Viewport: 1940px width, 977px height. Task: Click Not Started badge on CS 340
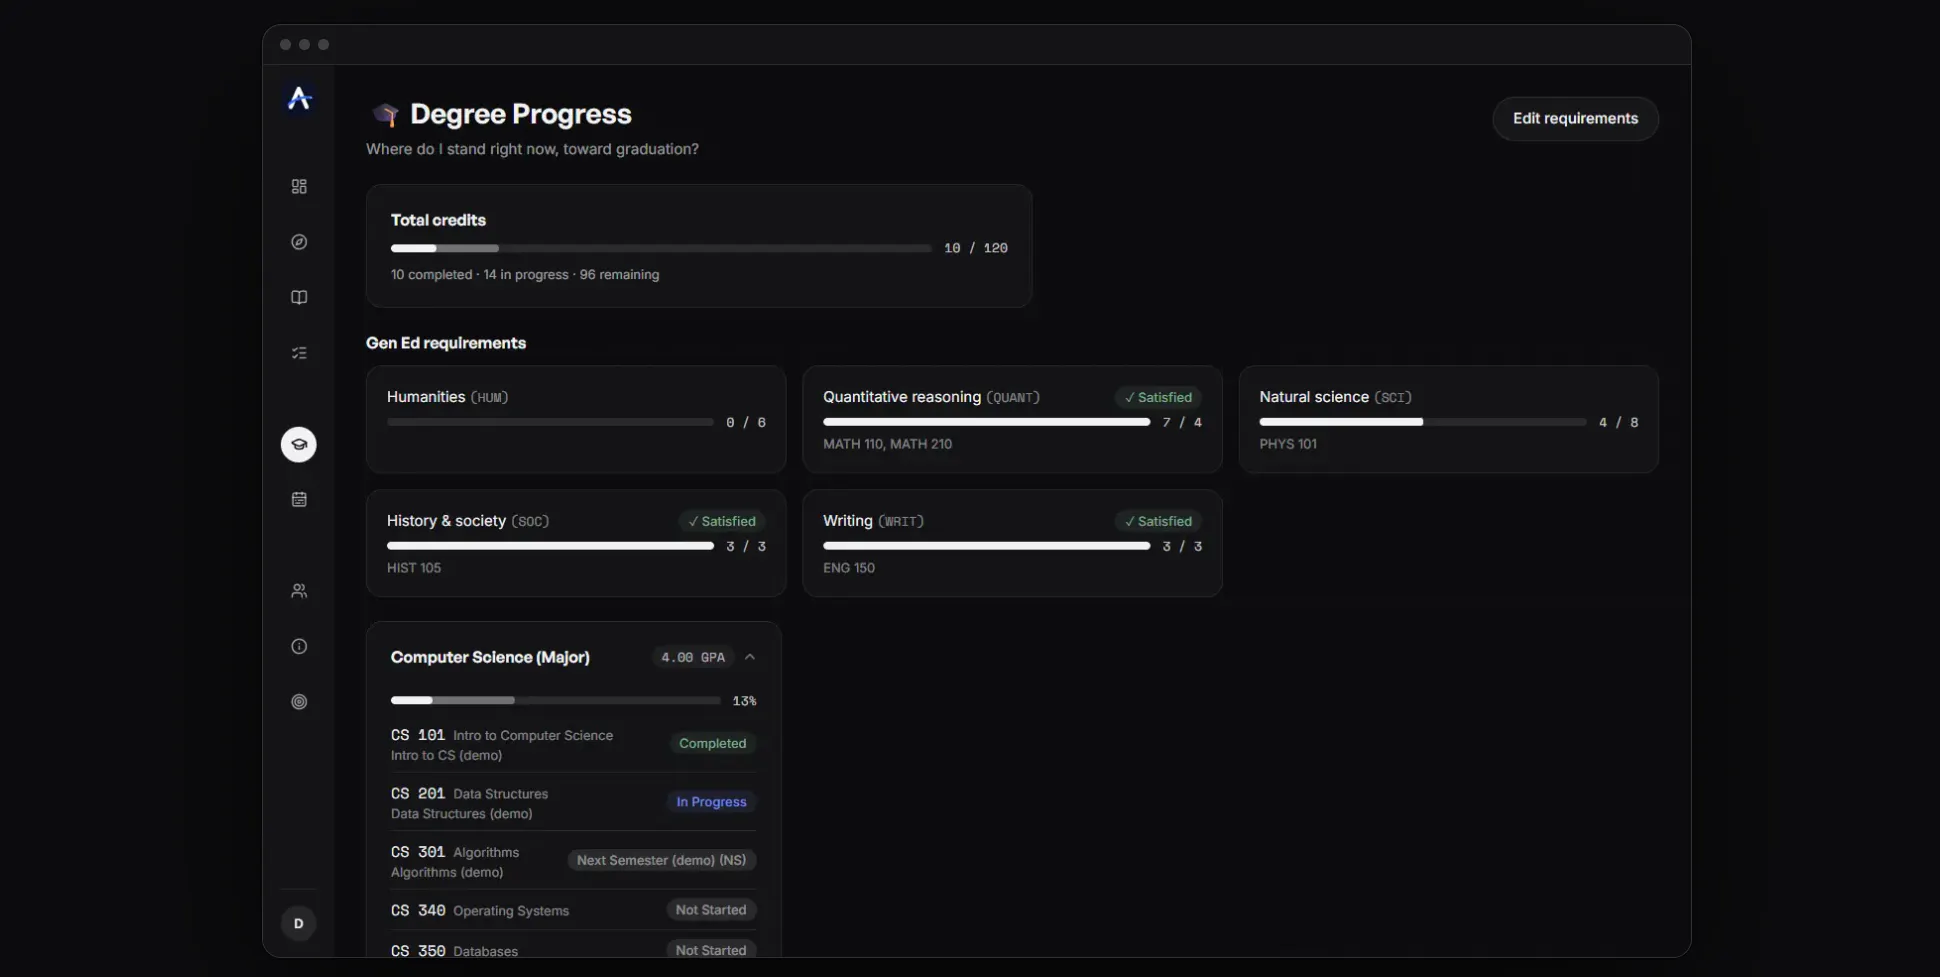click(x=710, y=910)
